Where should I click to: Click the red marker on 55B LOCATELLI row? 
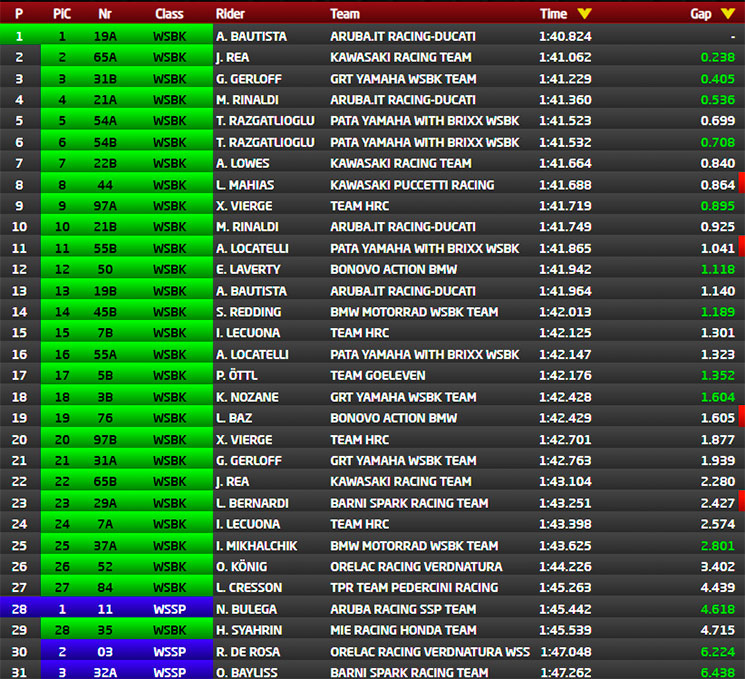(742, 247)
